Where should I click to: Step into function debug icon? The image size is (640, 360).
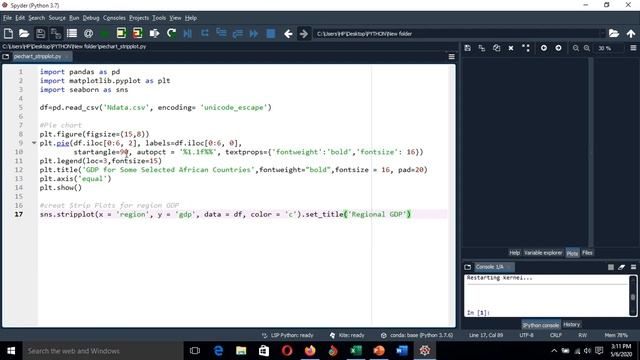pyautogui.click(x=221, y=33)
